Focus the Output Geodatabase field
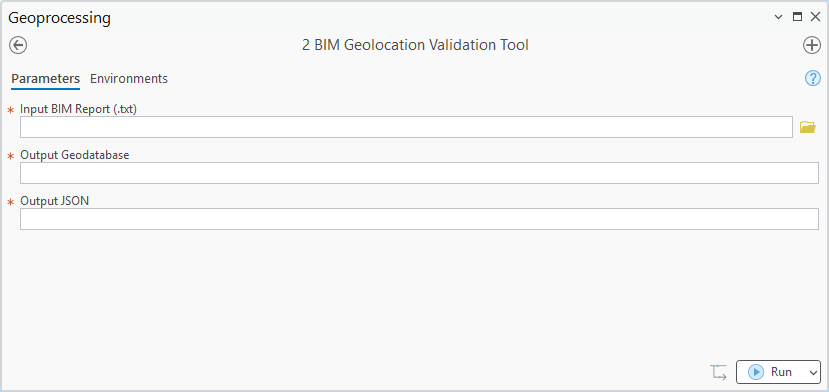Image resolution: width=829 pixels, height=392 pixels. (x=419, y=173)
